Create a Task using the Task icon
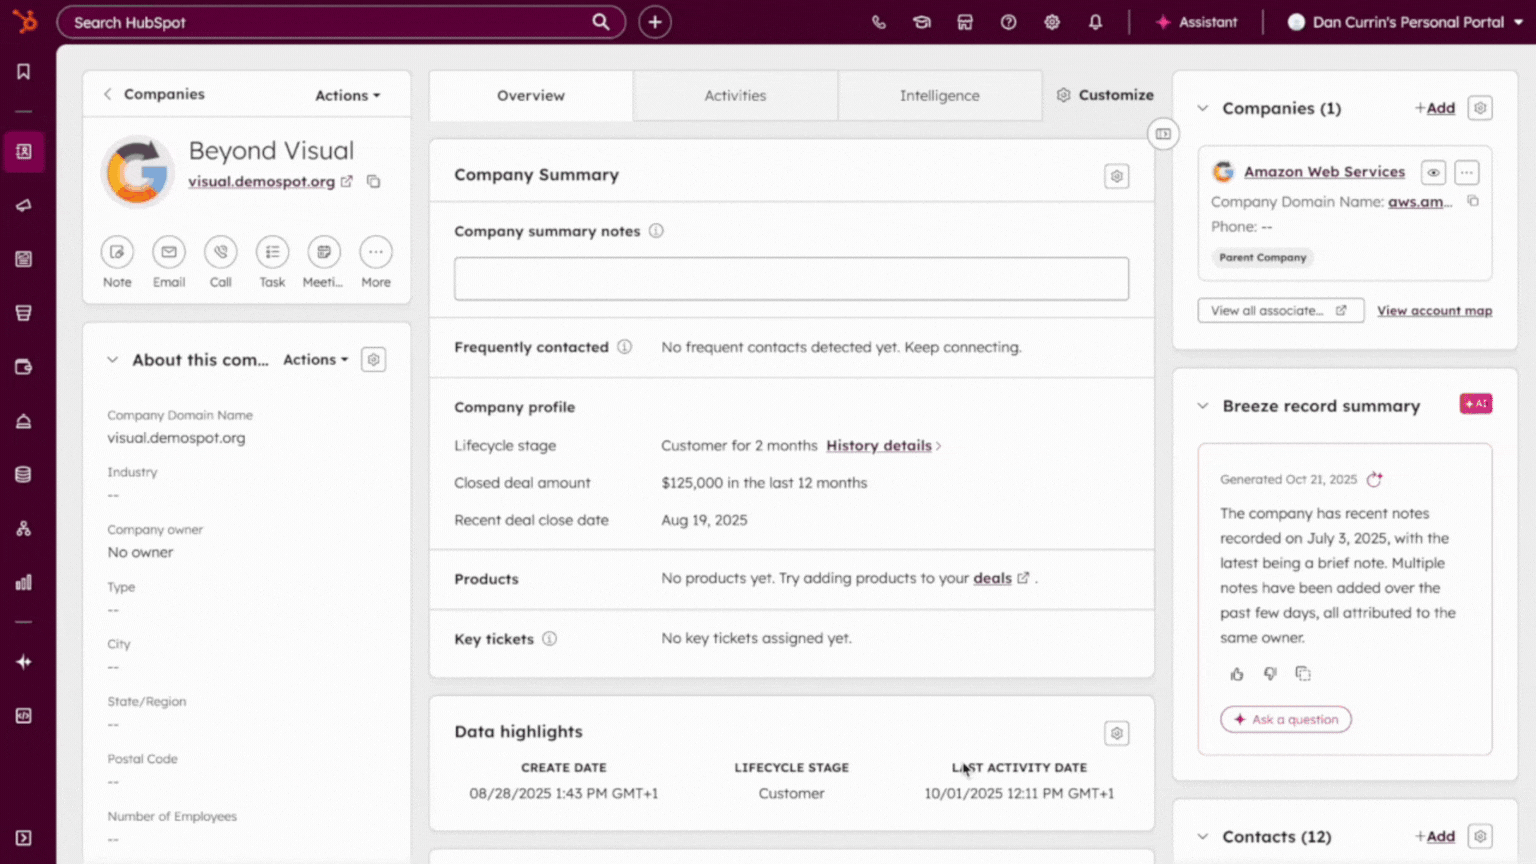The height and width of the screenshot is (864, 1536). (x=272, y=252)
